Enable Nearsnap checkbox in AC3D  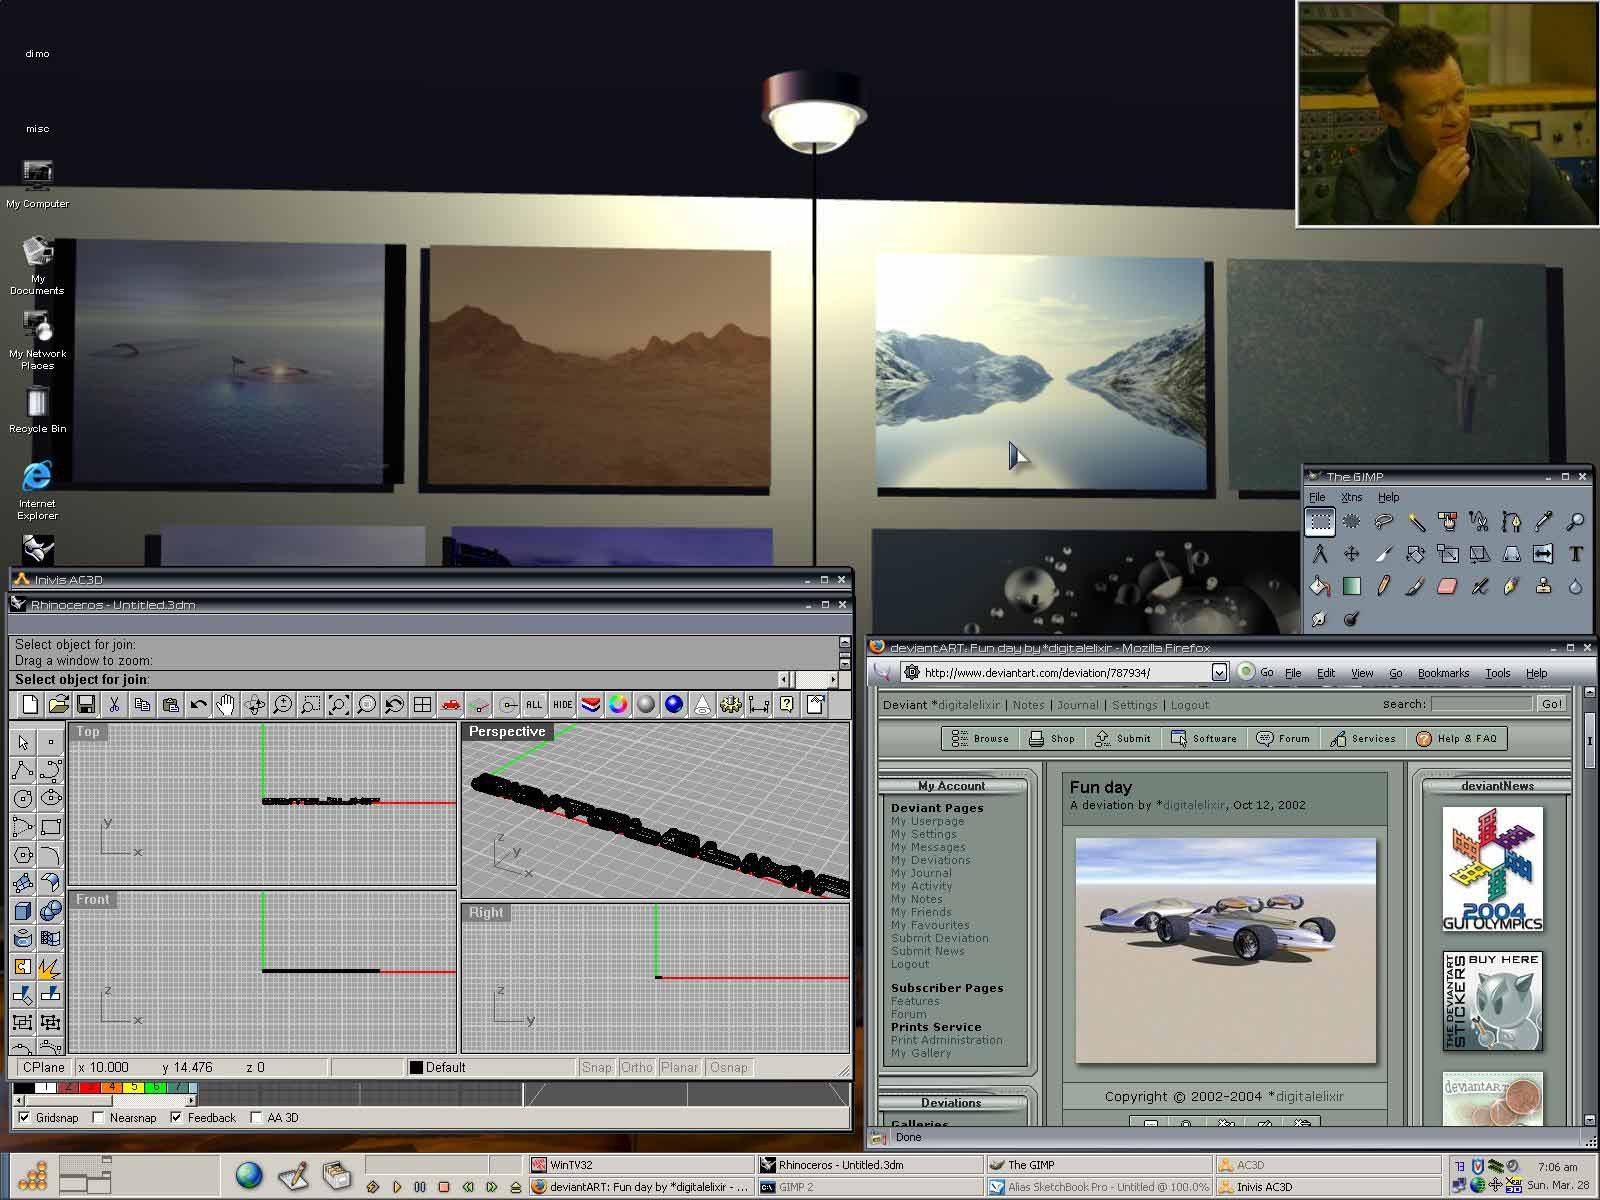point(98,1118)
